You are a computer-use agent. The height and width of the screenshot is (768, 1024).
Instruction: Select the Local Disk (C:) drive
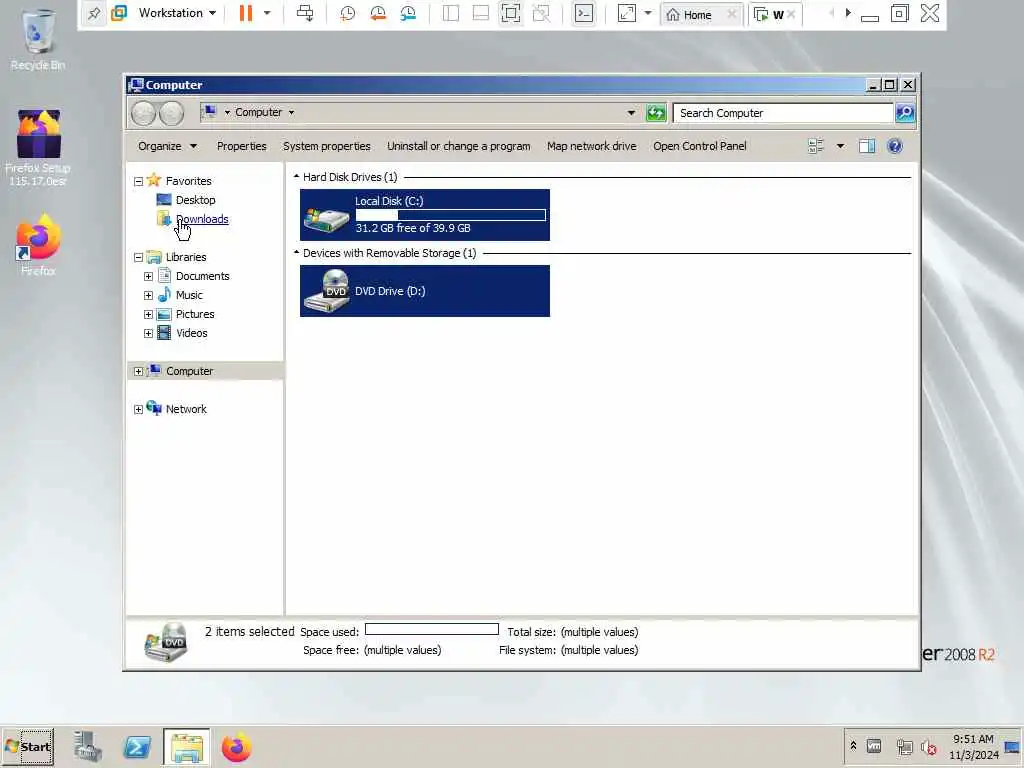[424, 215]
